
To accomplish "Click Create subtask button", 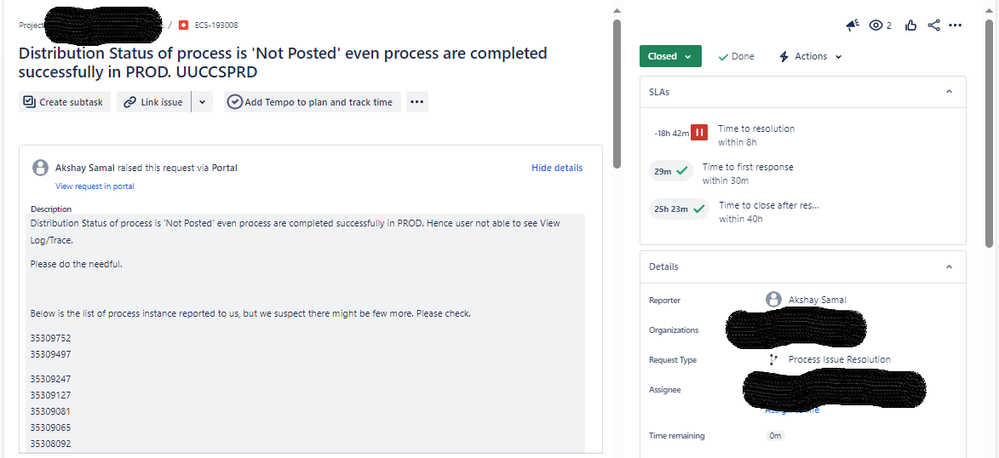I will click(65, 102).
